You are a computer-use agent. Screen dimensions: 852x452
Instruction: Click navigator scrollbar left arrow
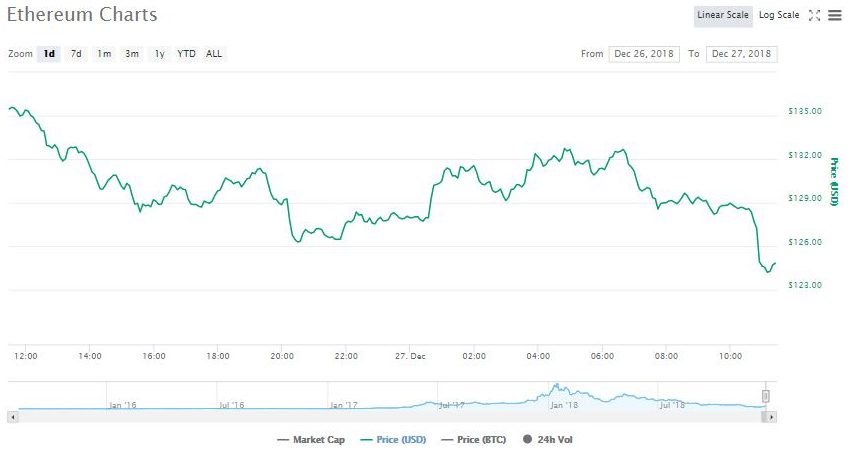pyautogui.click(x=13, y=417)
